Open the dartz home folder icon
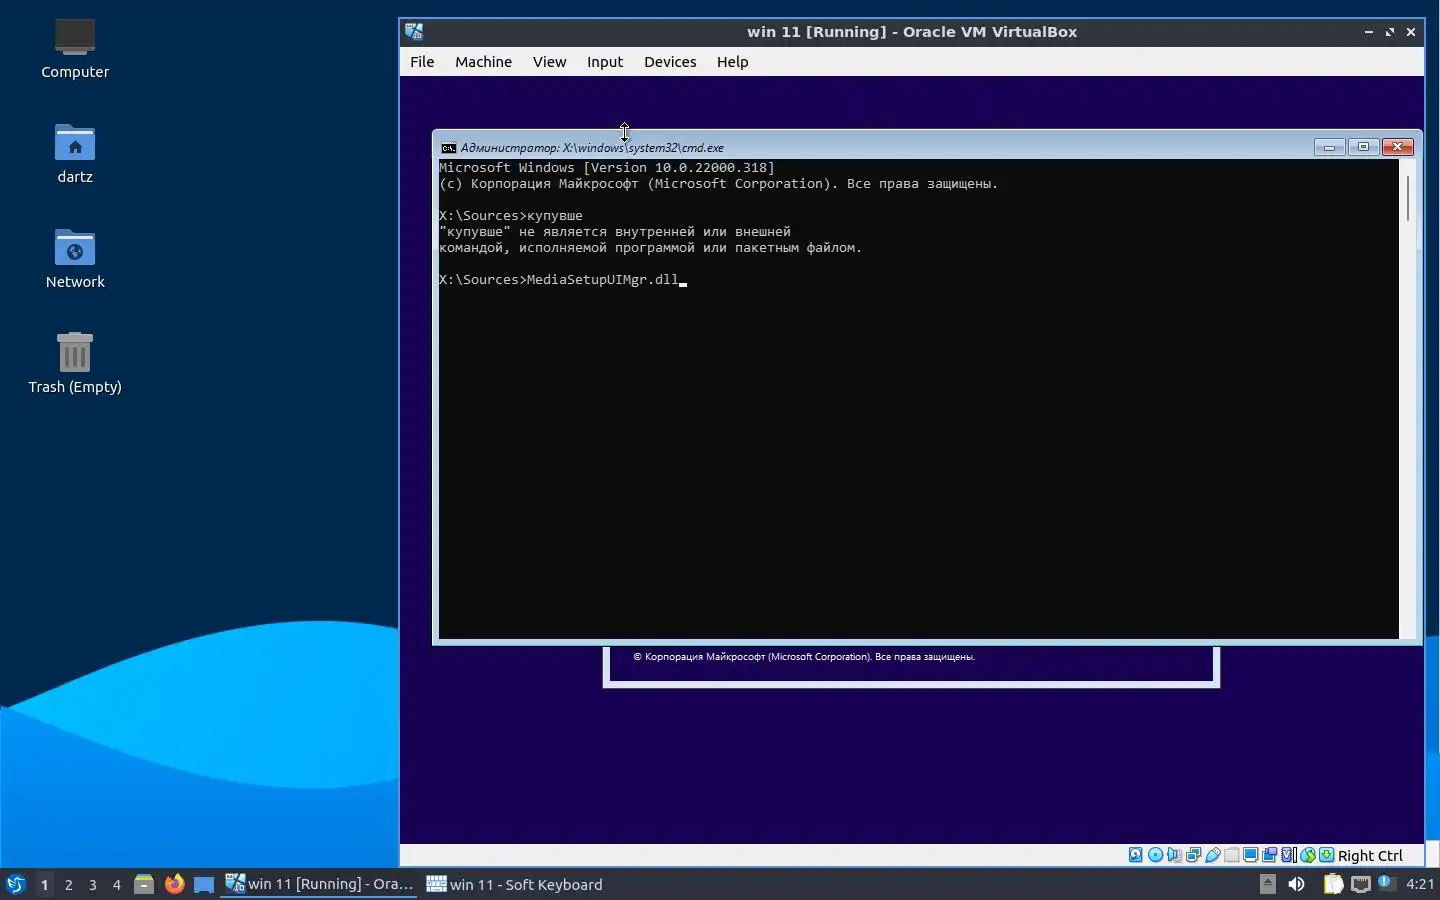The width and height of the screenshot is (1440, 900). [75, 154]
